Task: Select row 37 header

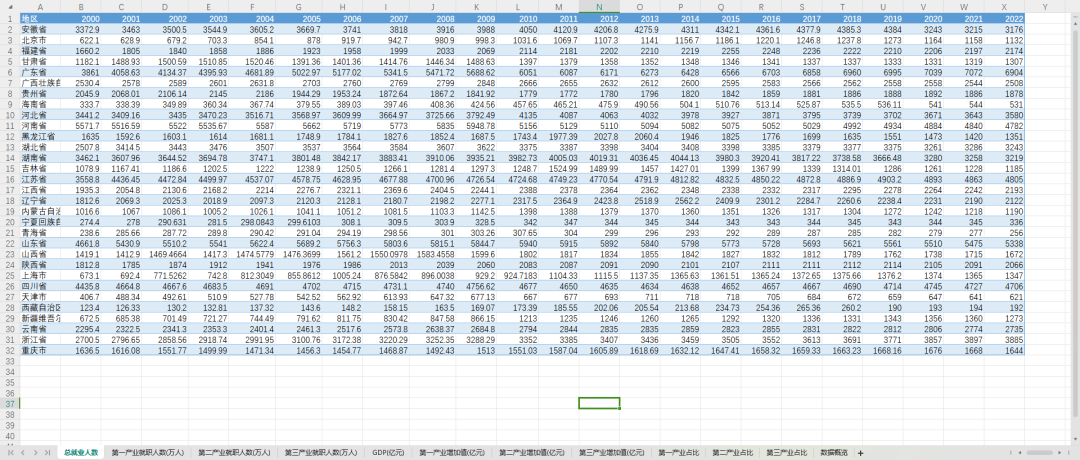Action: coord(10,404)
